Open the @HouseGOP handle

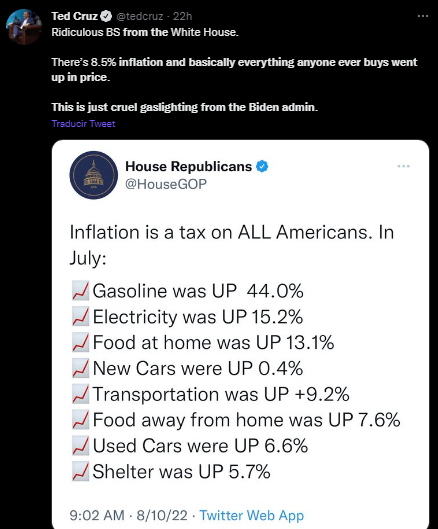(166, 184)
